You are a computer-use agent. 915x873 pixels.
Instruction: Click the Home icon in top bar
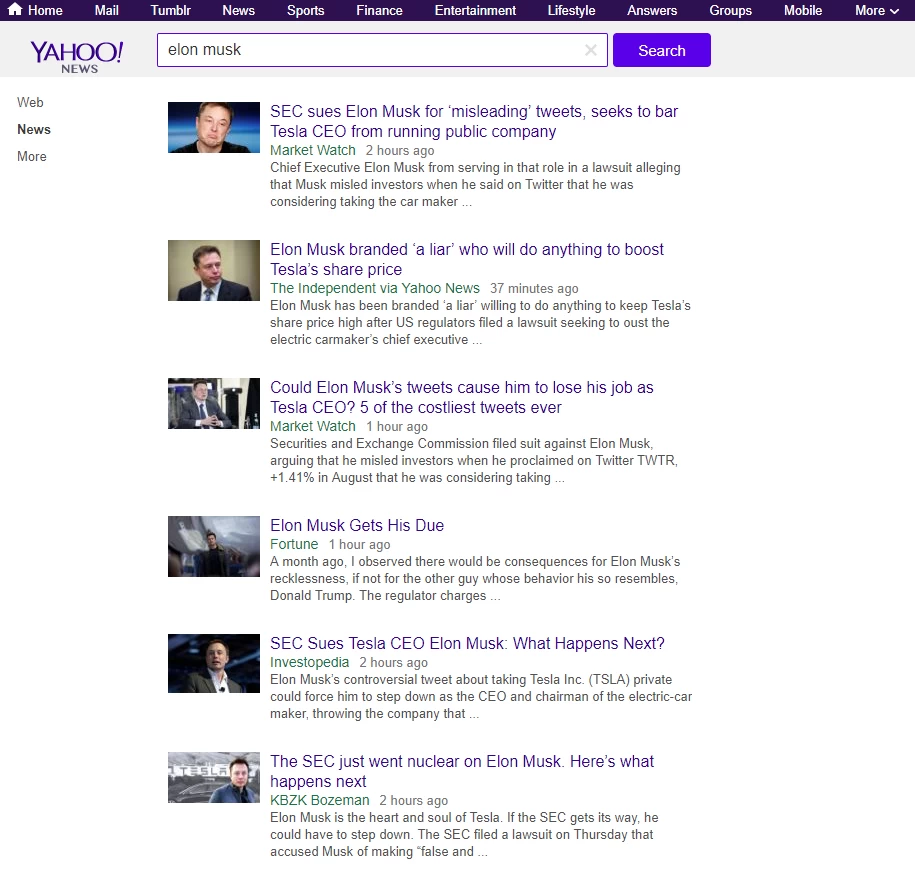tap(15, 10)
